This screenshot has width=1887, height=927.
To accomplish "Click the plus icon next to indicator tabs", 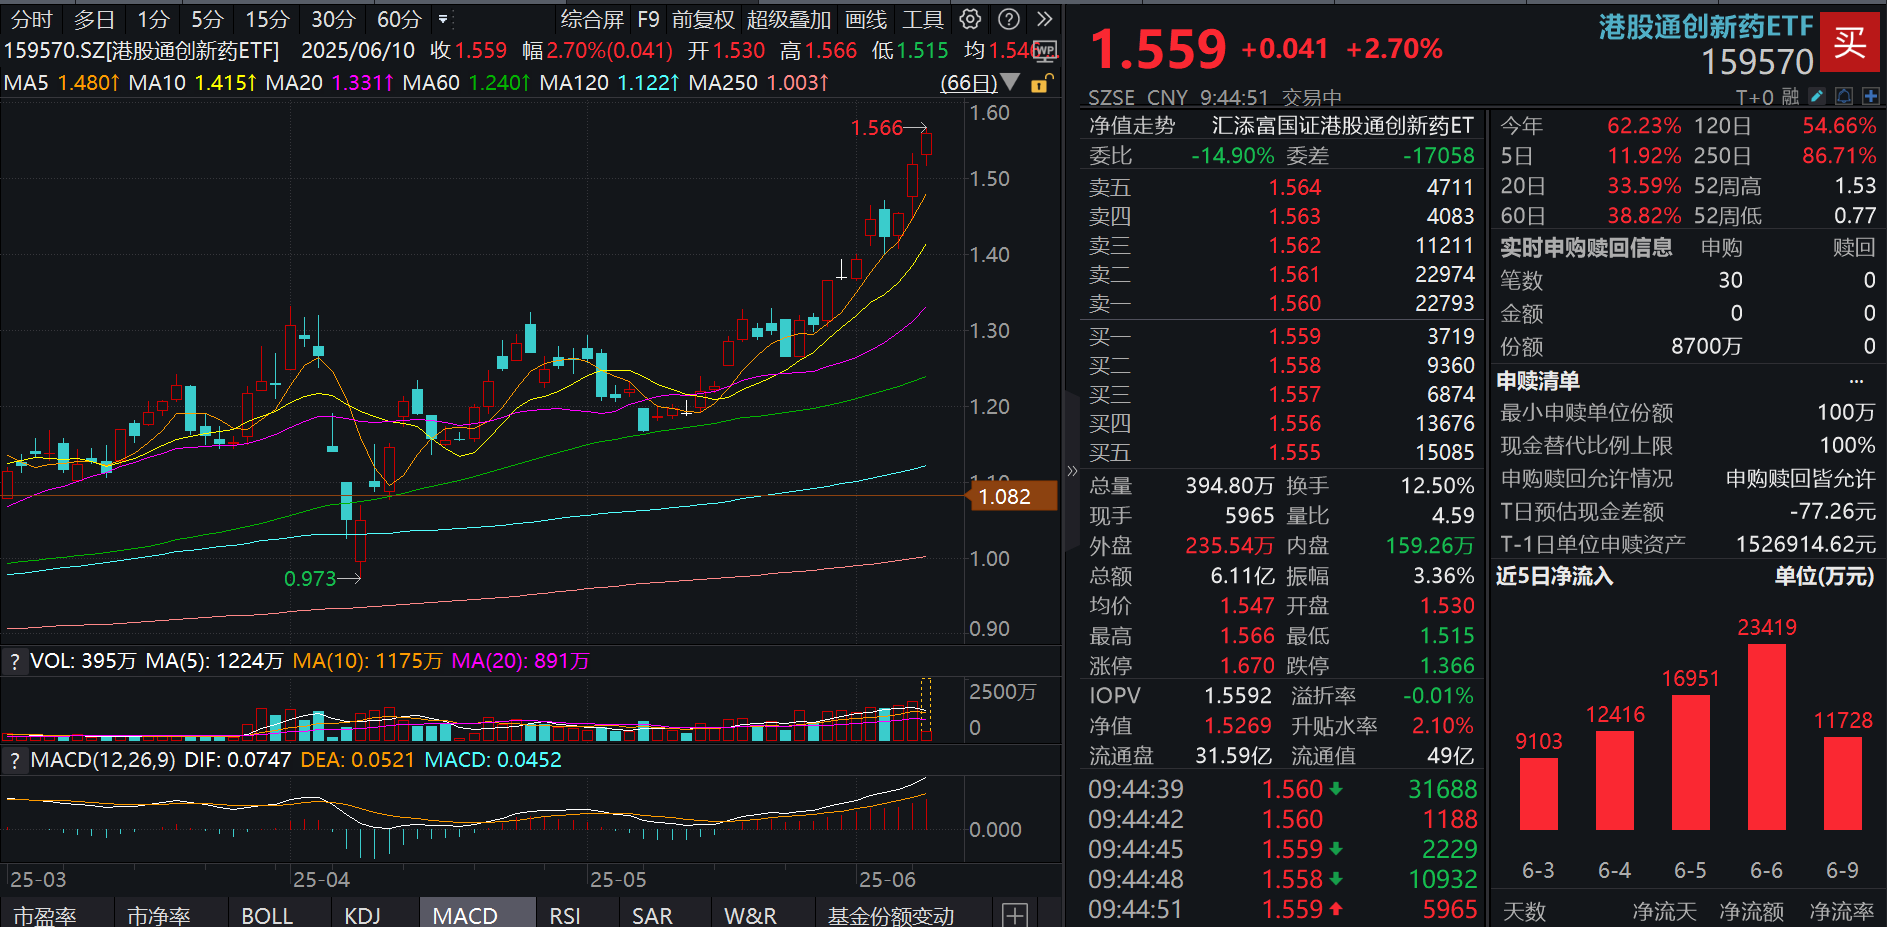I will pyautogui.click(x=1015, y=913).
